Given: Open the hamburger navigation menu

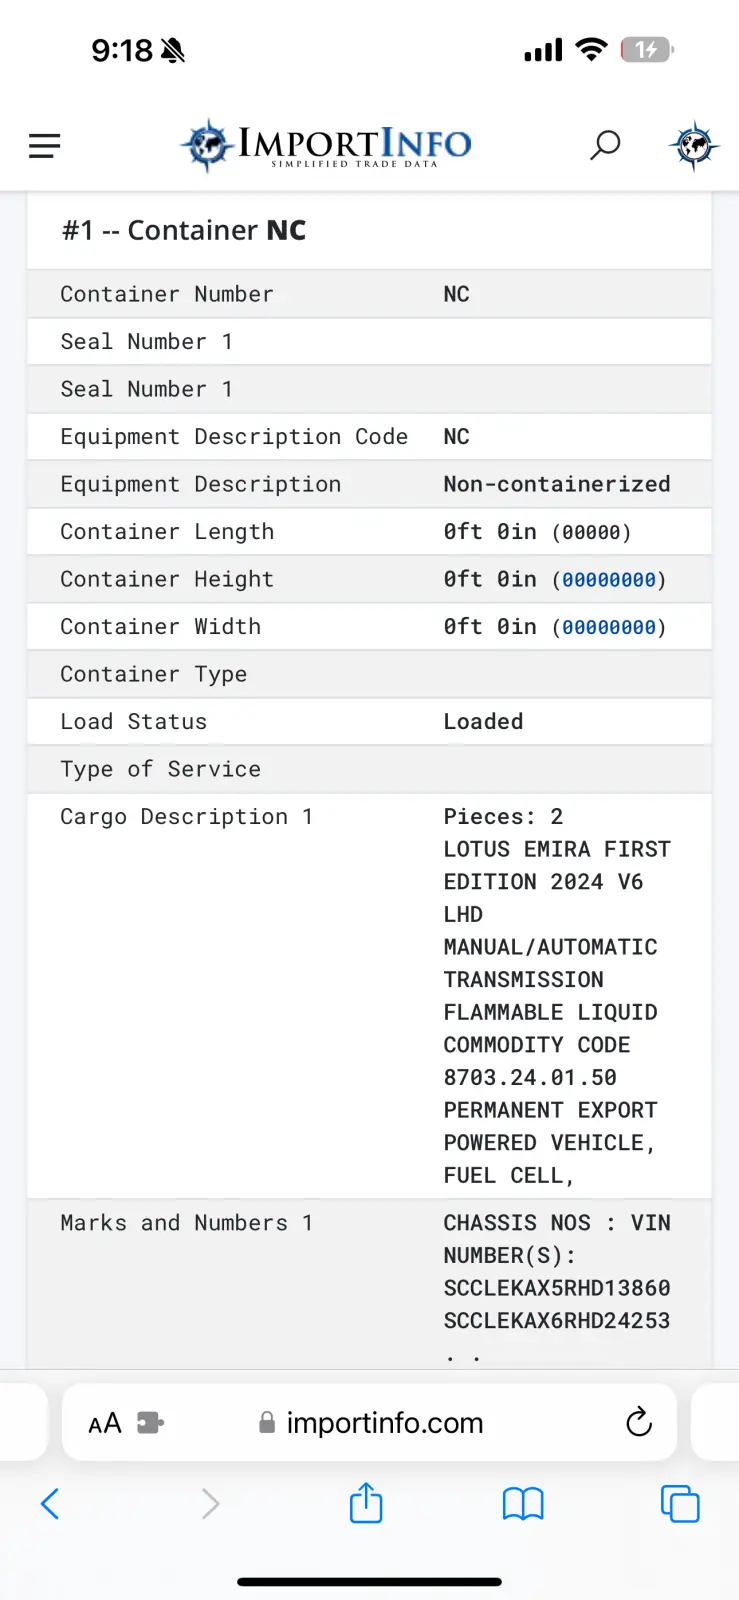Looking at the screenshot, I should 45,146.
